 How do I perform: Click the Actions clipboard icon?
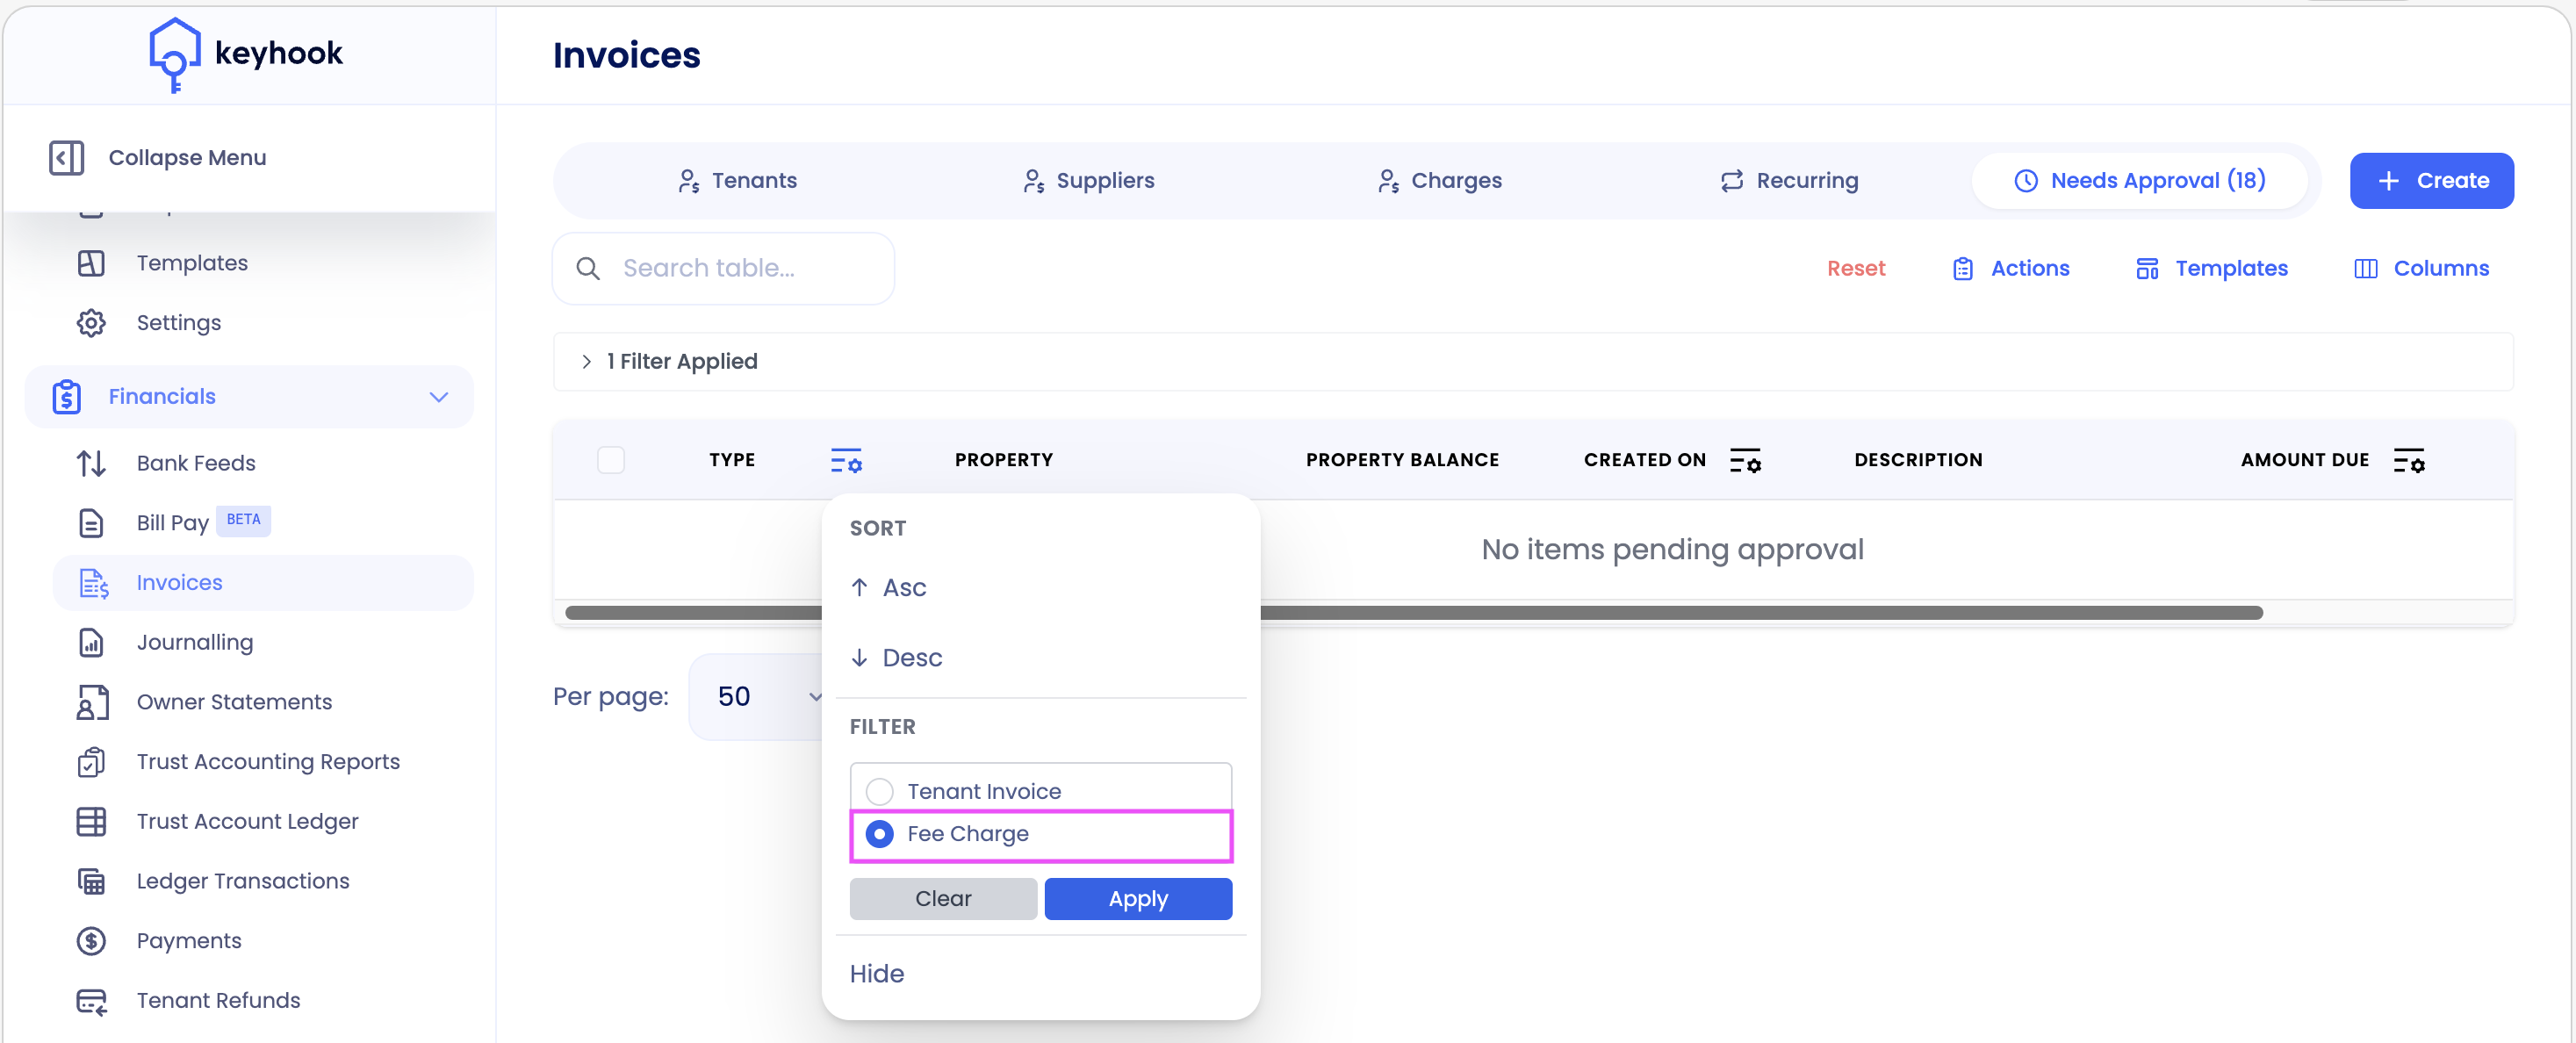(x=1963, y=268)
